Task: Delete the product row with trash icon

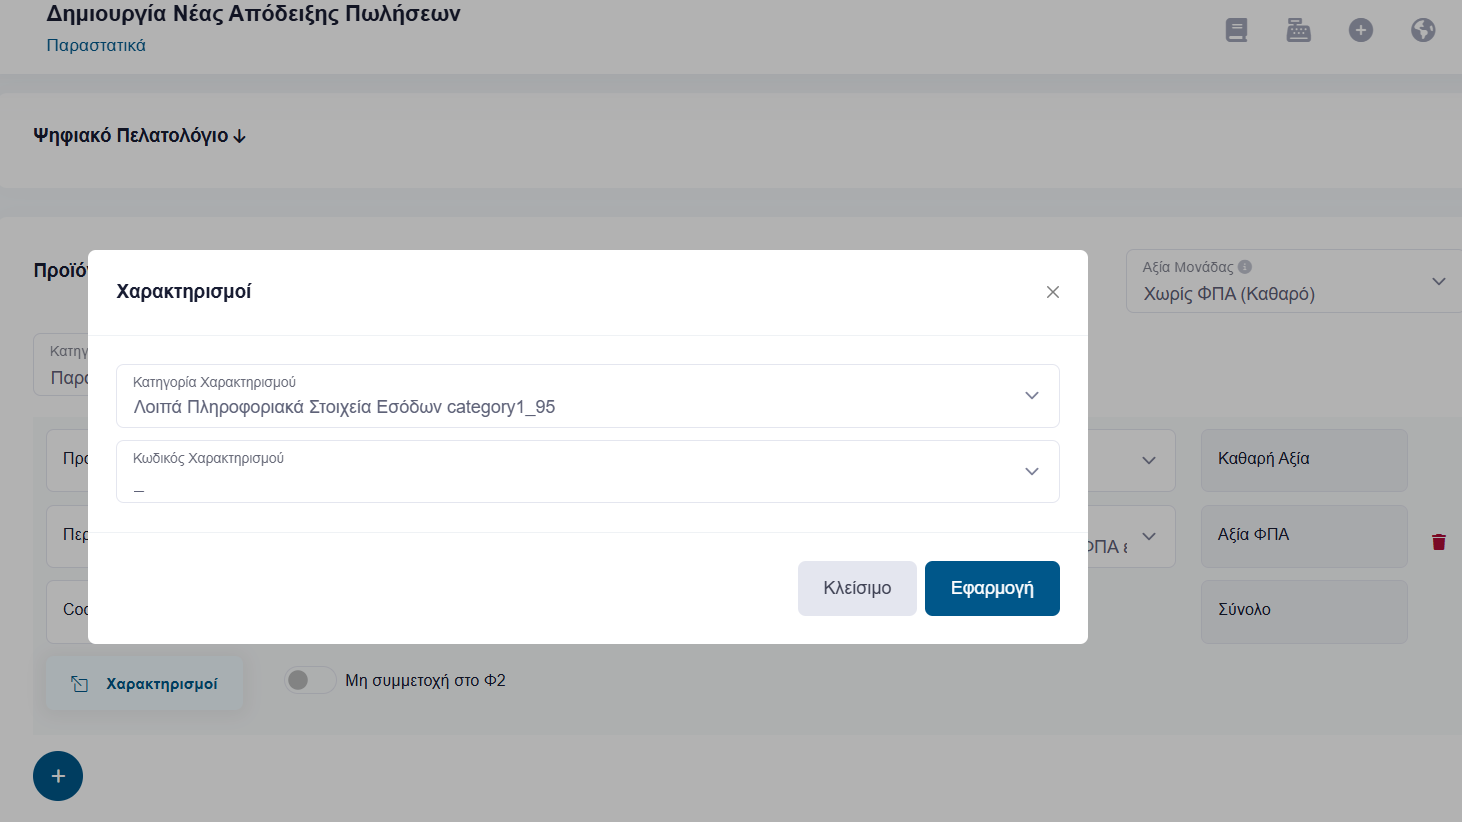Action: click(x=1439, y=542)
